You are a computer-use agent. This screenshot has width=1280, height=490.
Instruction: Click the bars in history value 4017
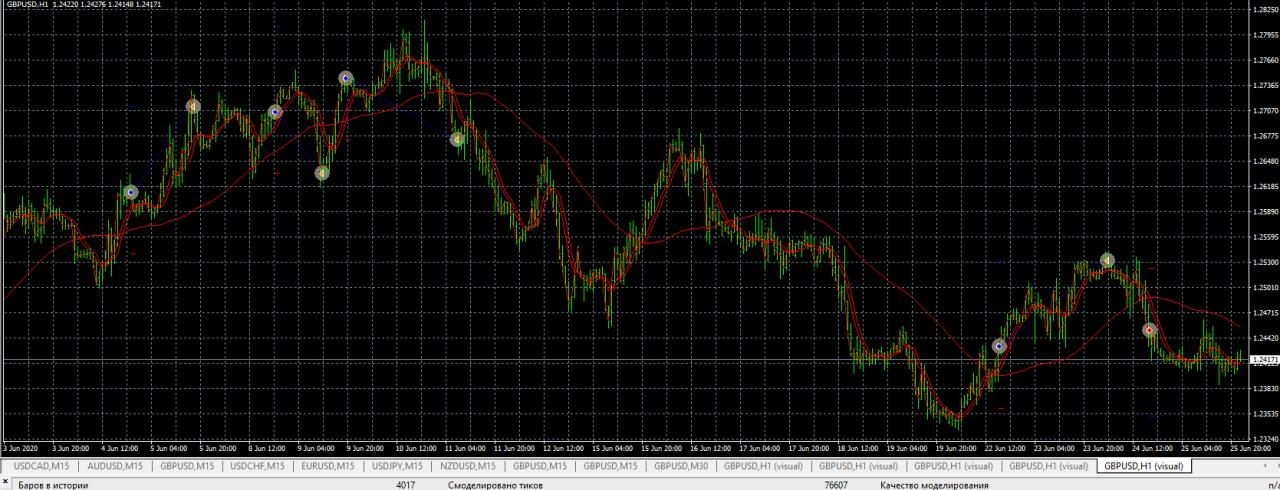pos(406,485)
